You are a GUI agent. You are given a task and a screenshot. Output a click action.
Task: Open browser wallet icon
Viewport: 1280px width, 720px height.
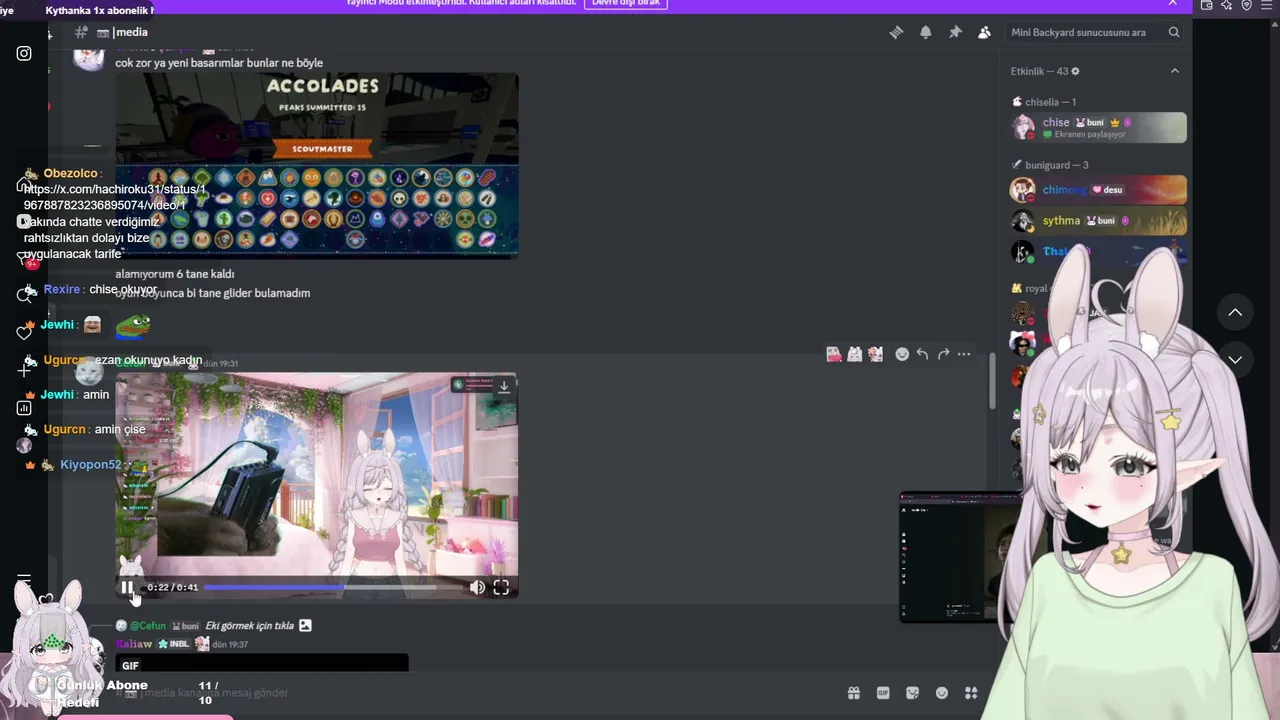point(1207,5)
